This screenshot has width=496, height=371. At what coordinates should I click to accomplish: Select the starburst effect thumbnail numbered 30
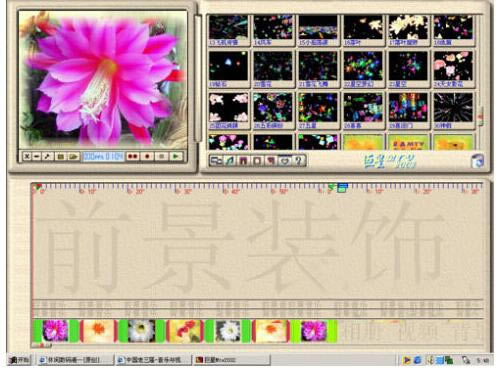click(x=453, y=111)
